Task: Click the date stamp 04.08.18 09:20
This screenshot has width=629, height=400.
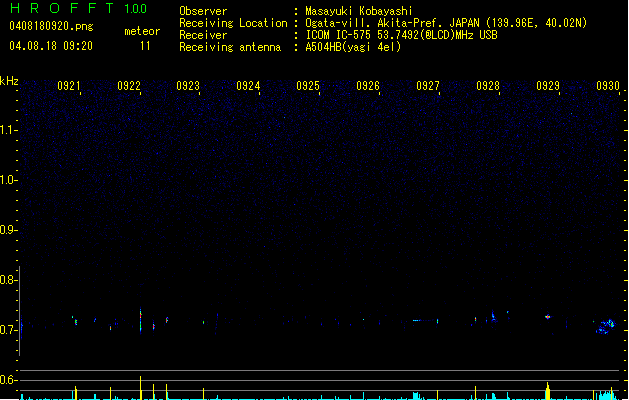Action: (51, 46)
